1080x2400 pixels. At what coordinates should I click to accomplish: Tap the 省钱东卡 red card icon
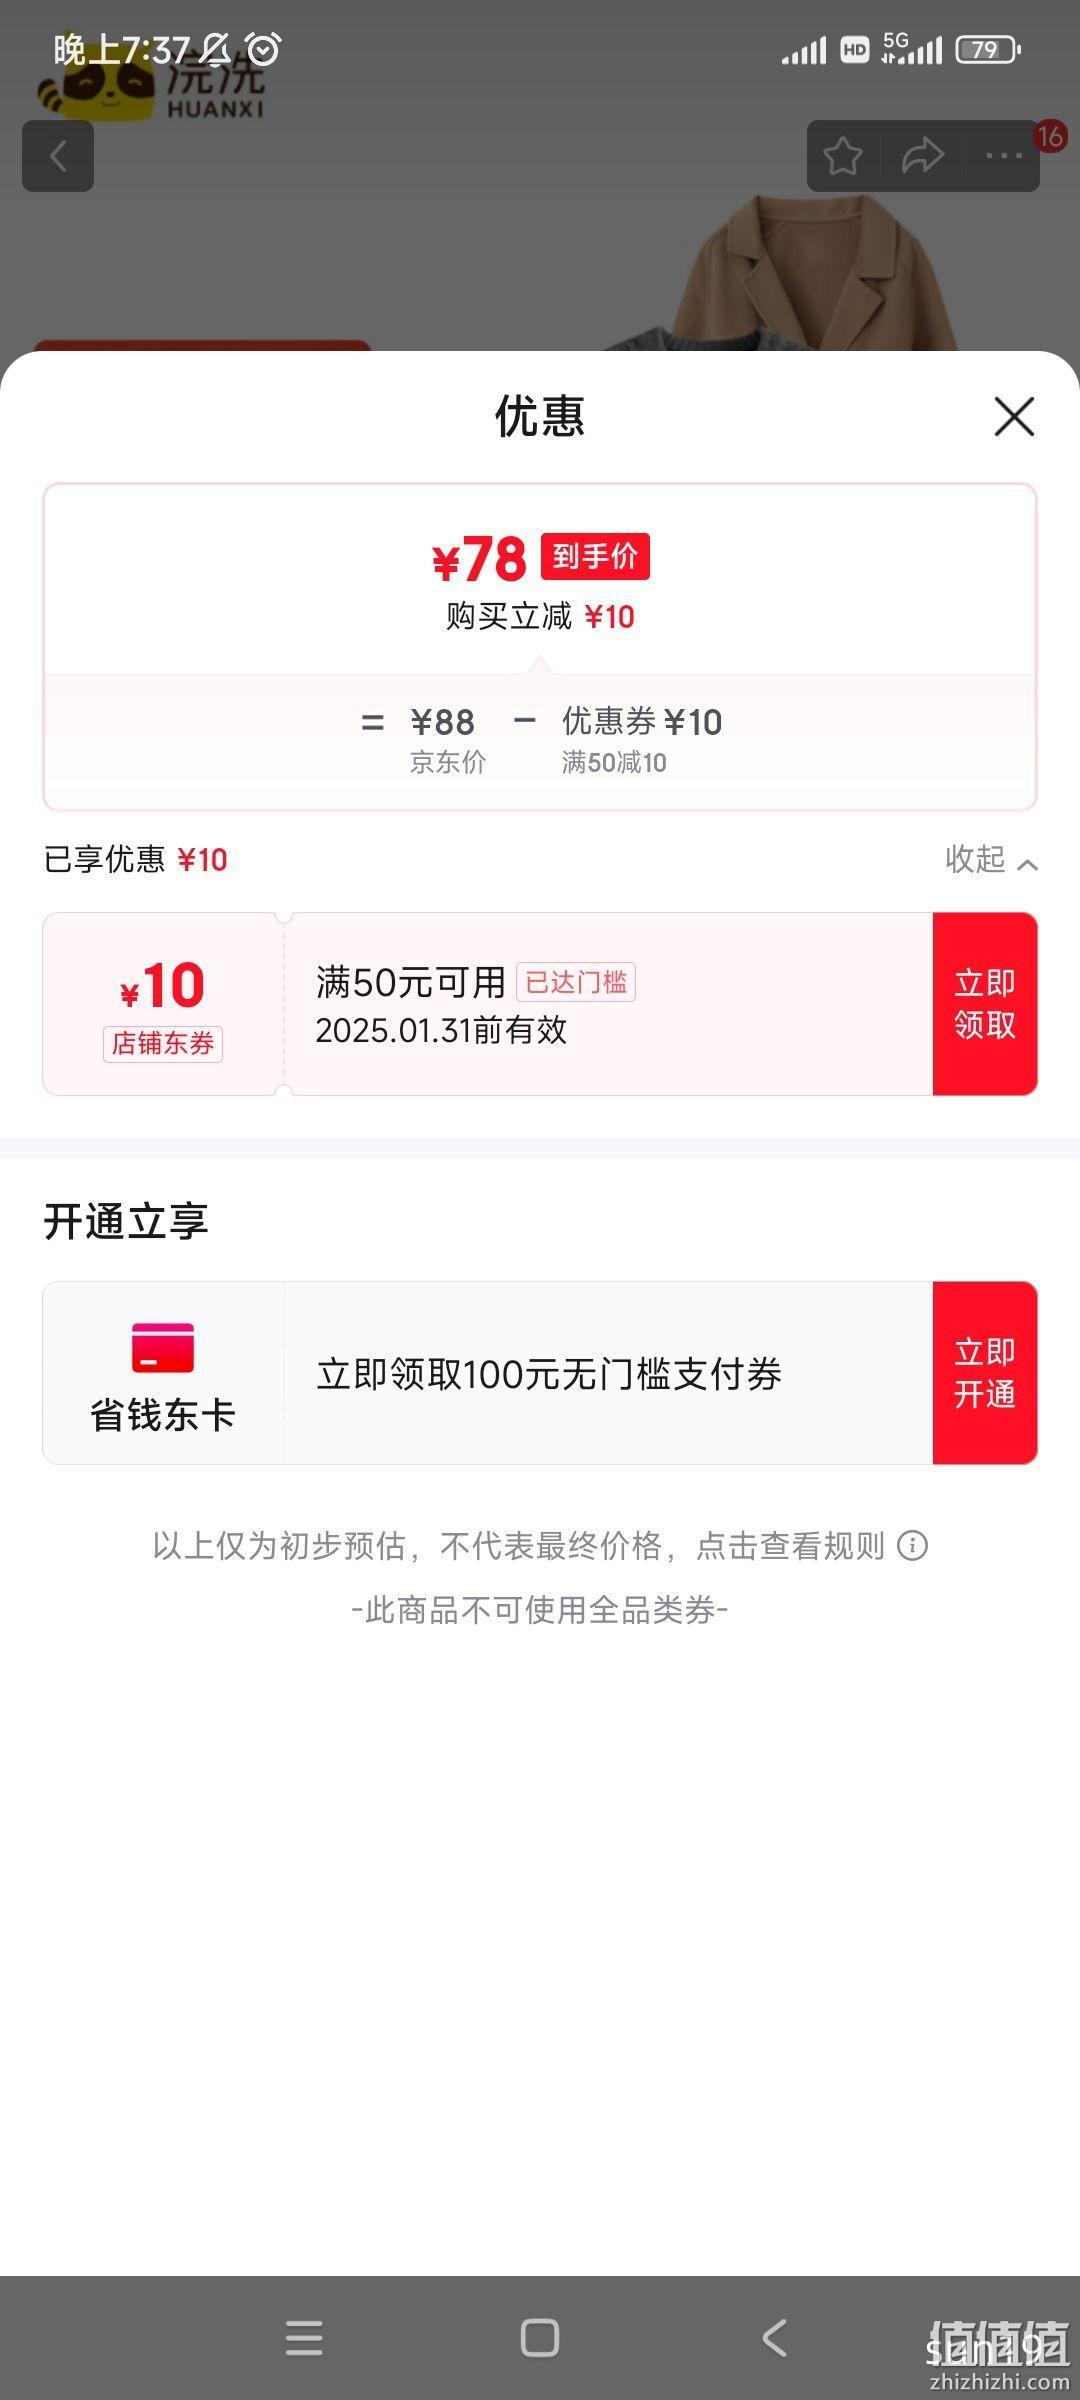point(163,1347)
